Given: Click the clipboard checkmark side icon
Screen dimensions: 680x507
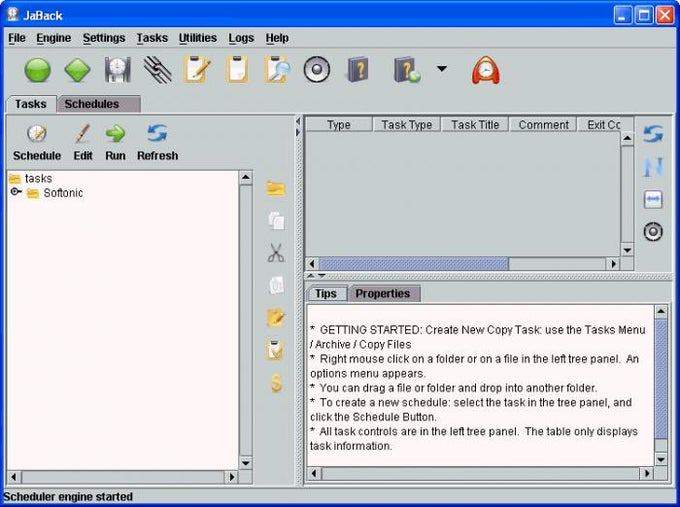Looking at the screenshot, I should click(x=275, y=350).
